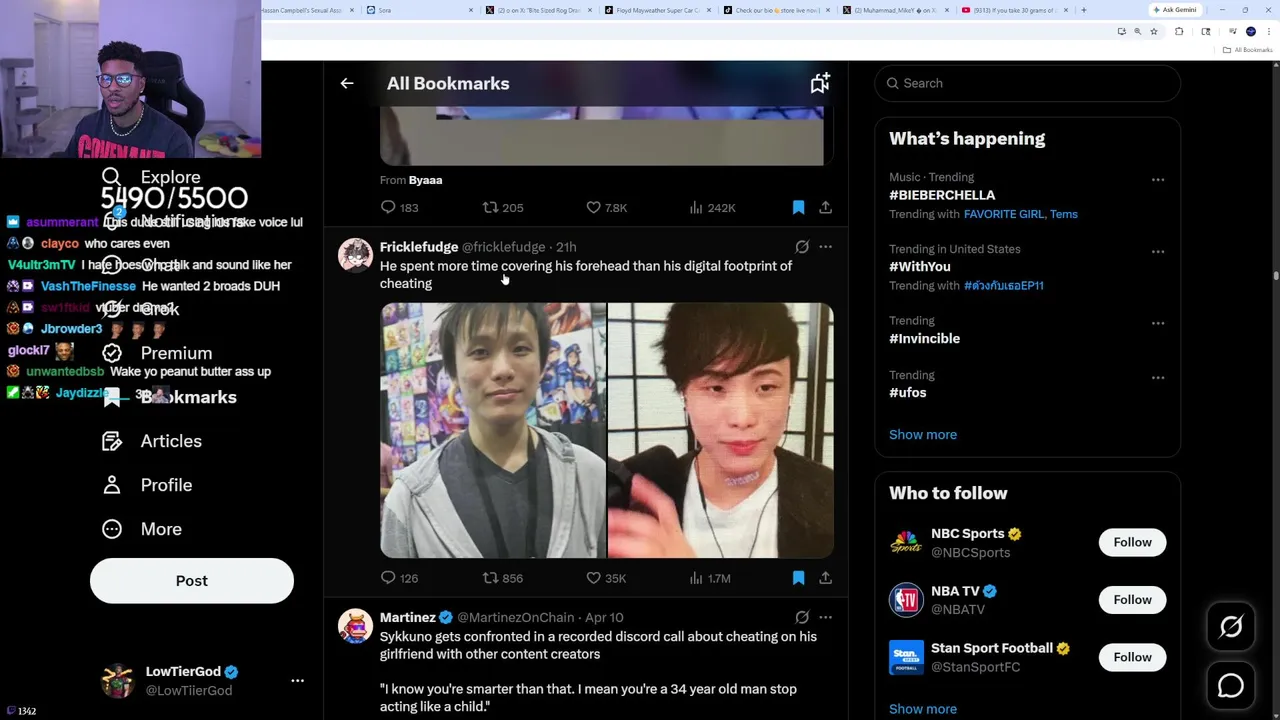Image resolution: width=1280 pixels, height=720 pixels.
Task: Open options for #WithYou trend
Action: (1158, 252)
